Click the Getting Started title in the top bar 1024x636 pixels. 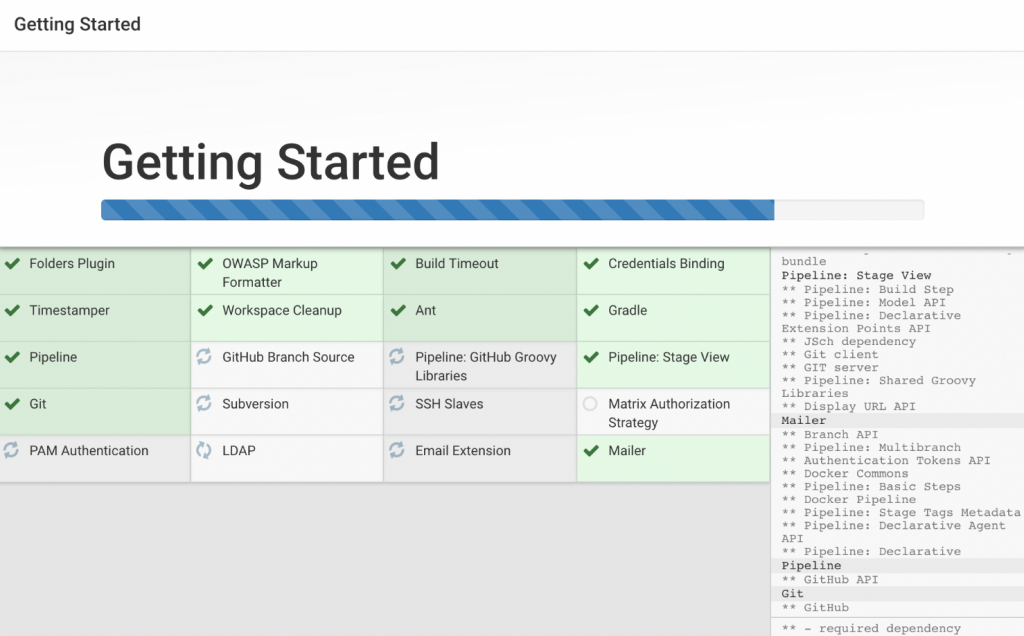coord(77,24)
